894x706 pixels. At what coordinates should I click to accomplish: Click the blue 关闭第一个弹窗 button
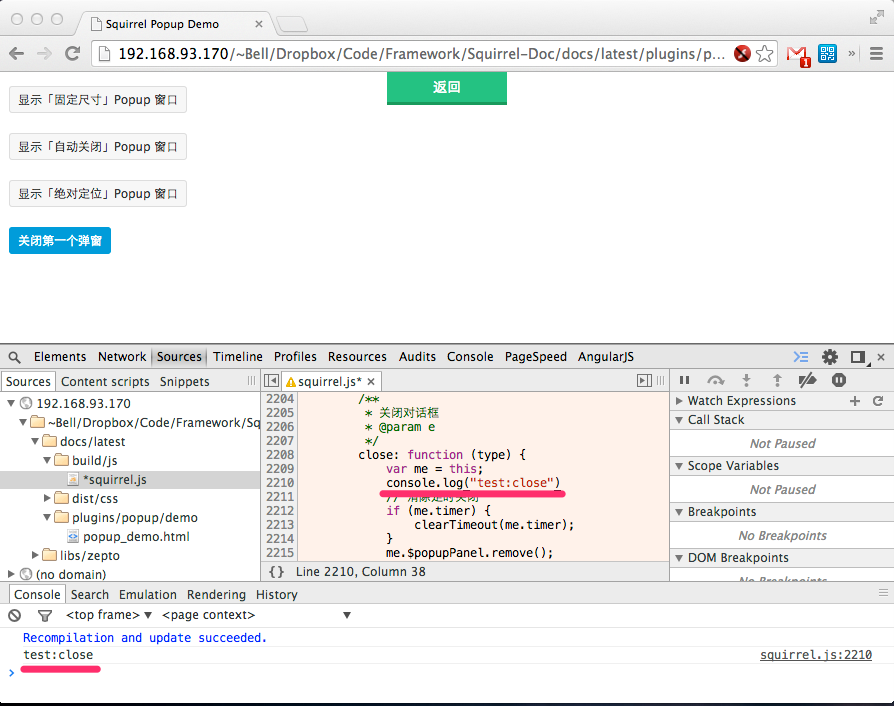60,241
